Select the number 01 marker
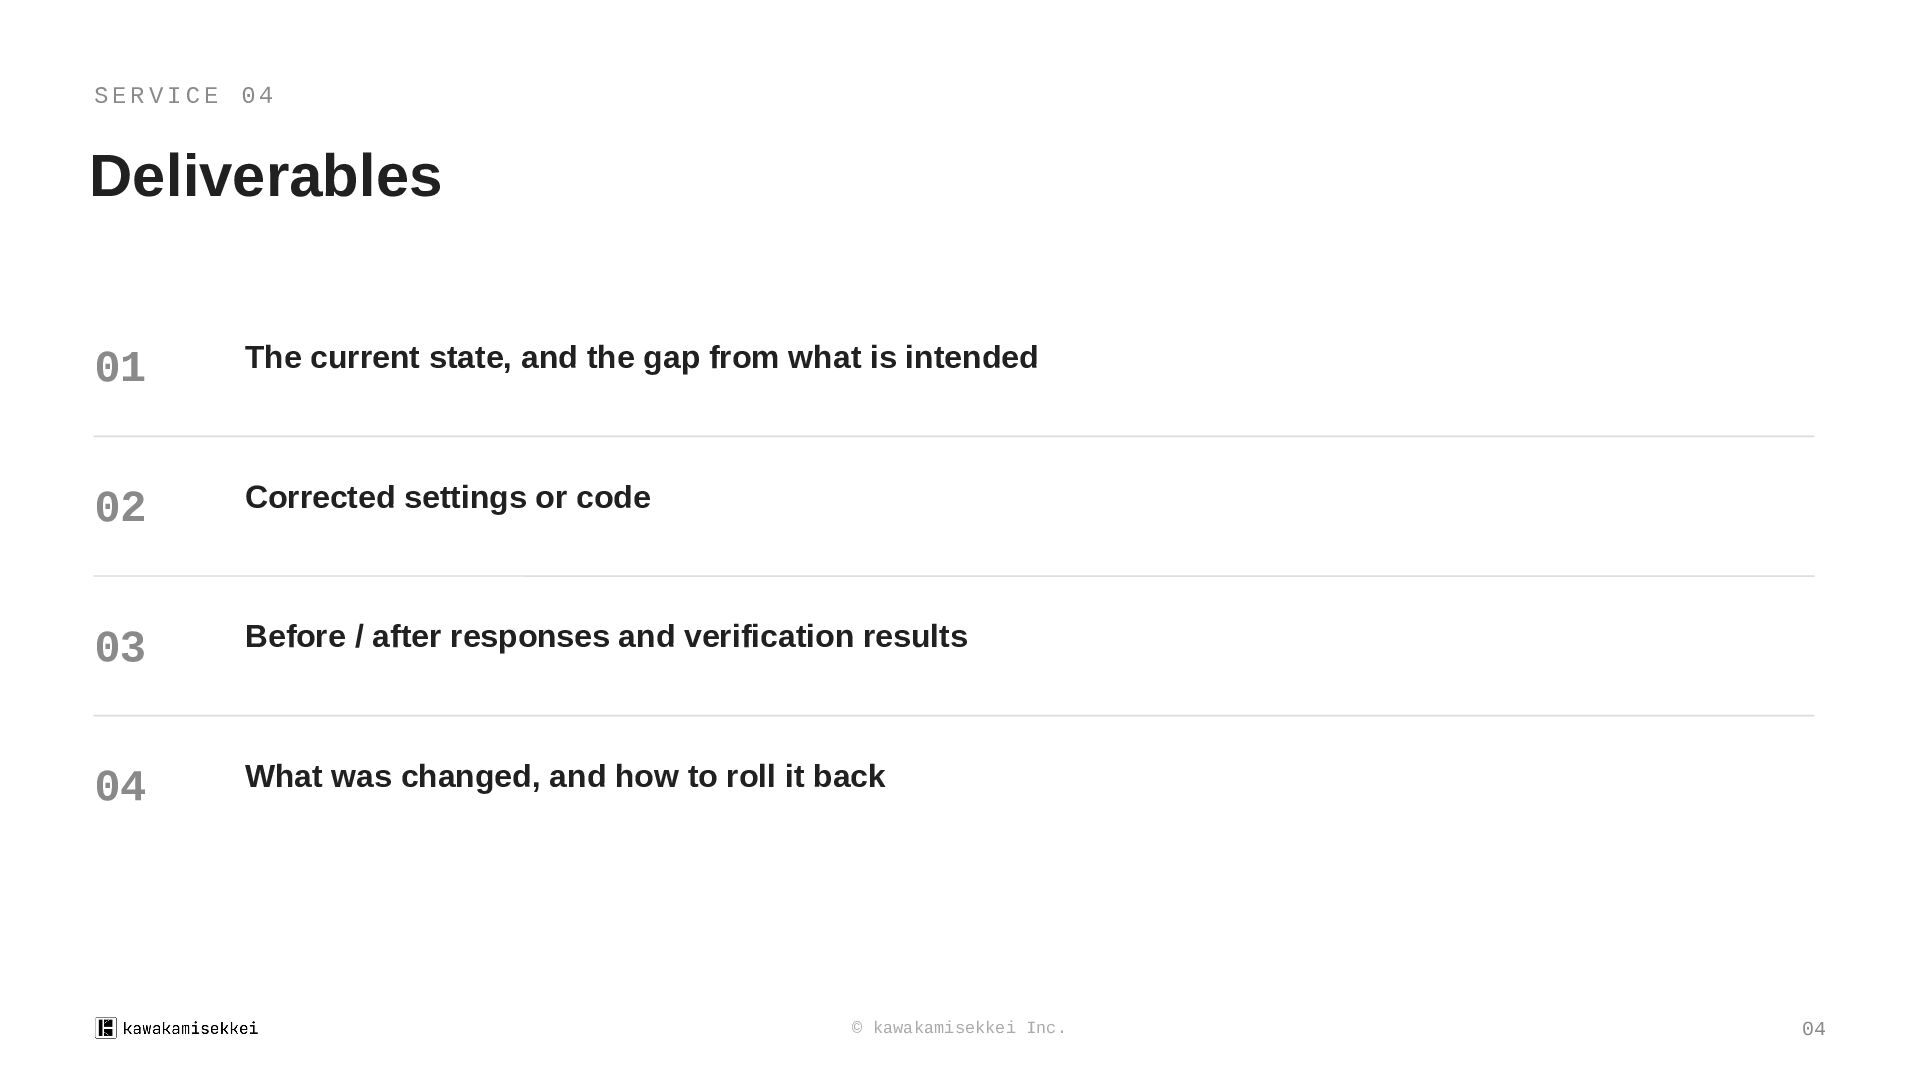 point(120,368)
